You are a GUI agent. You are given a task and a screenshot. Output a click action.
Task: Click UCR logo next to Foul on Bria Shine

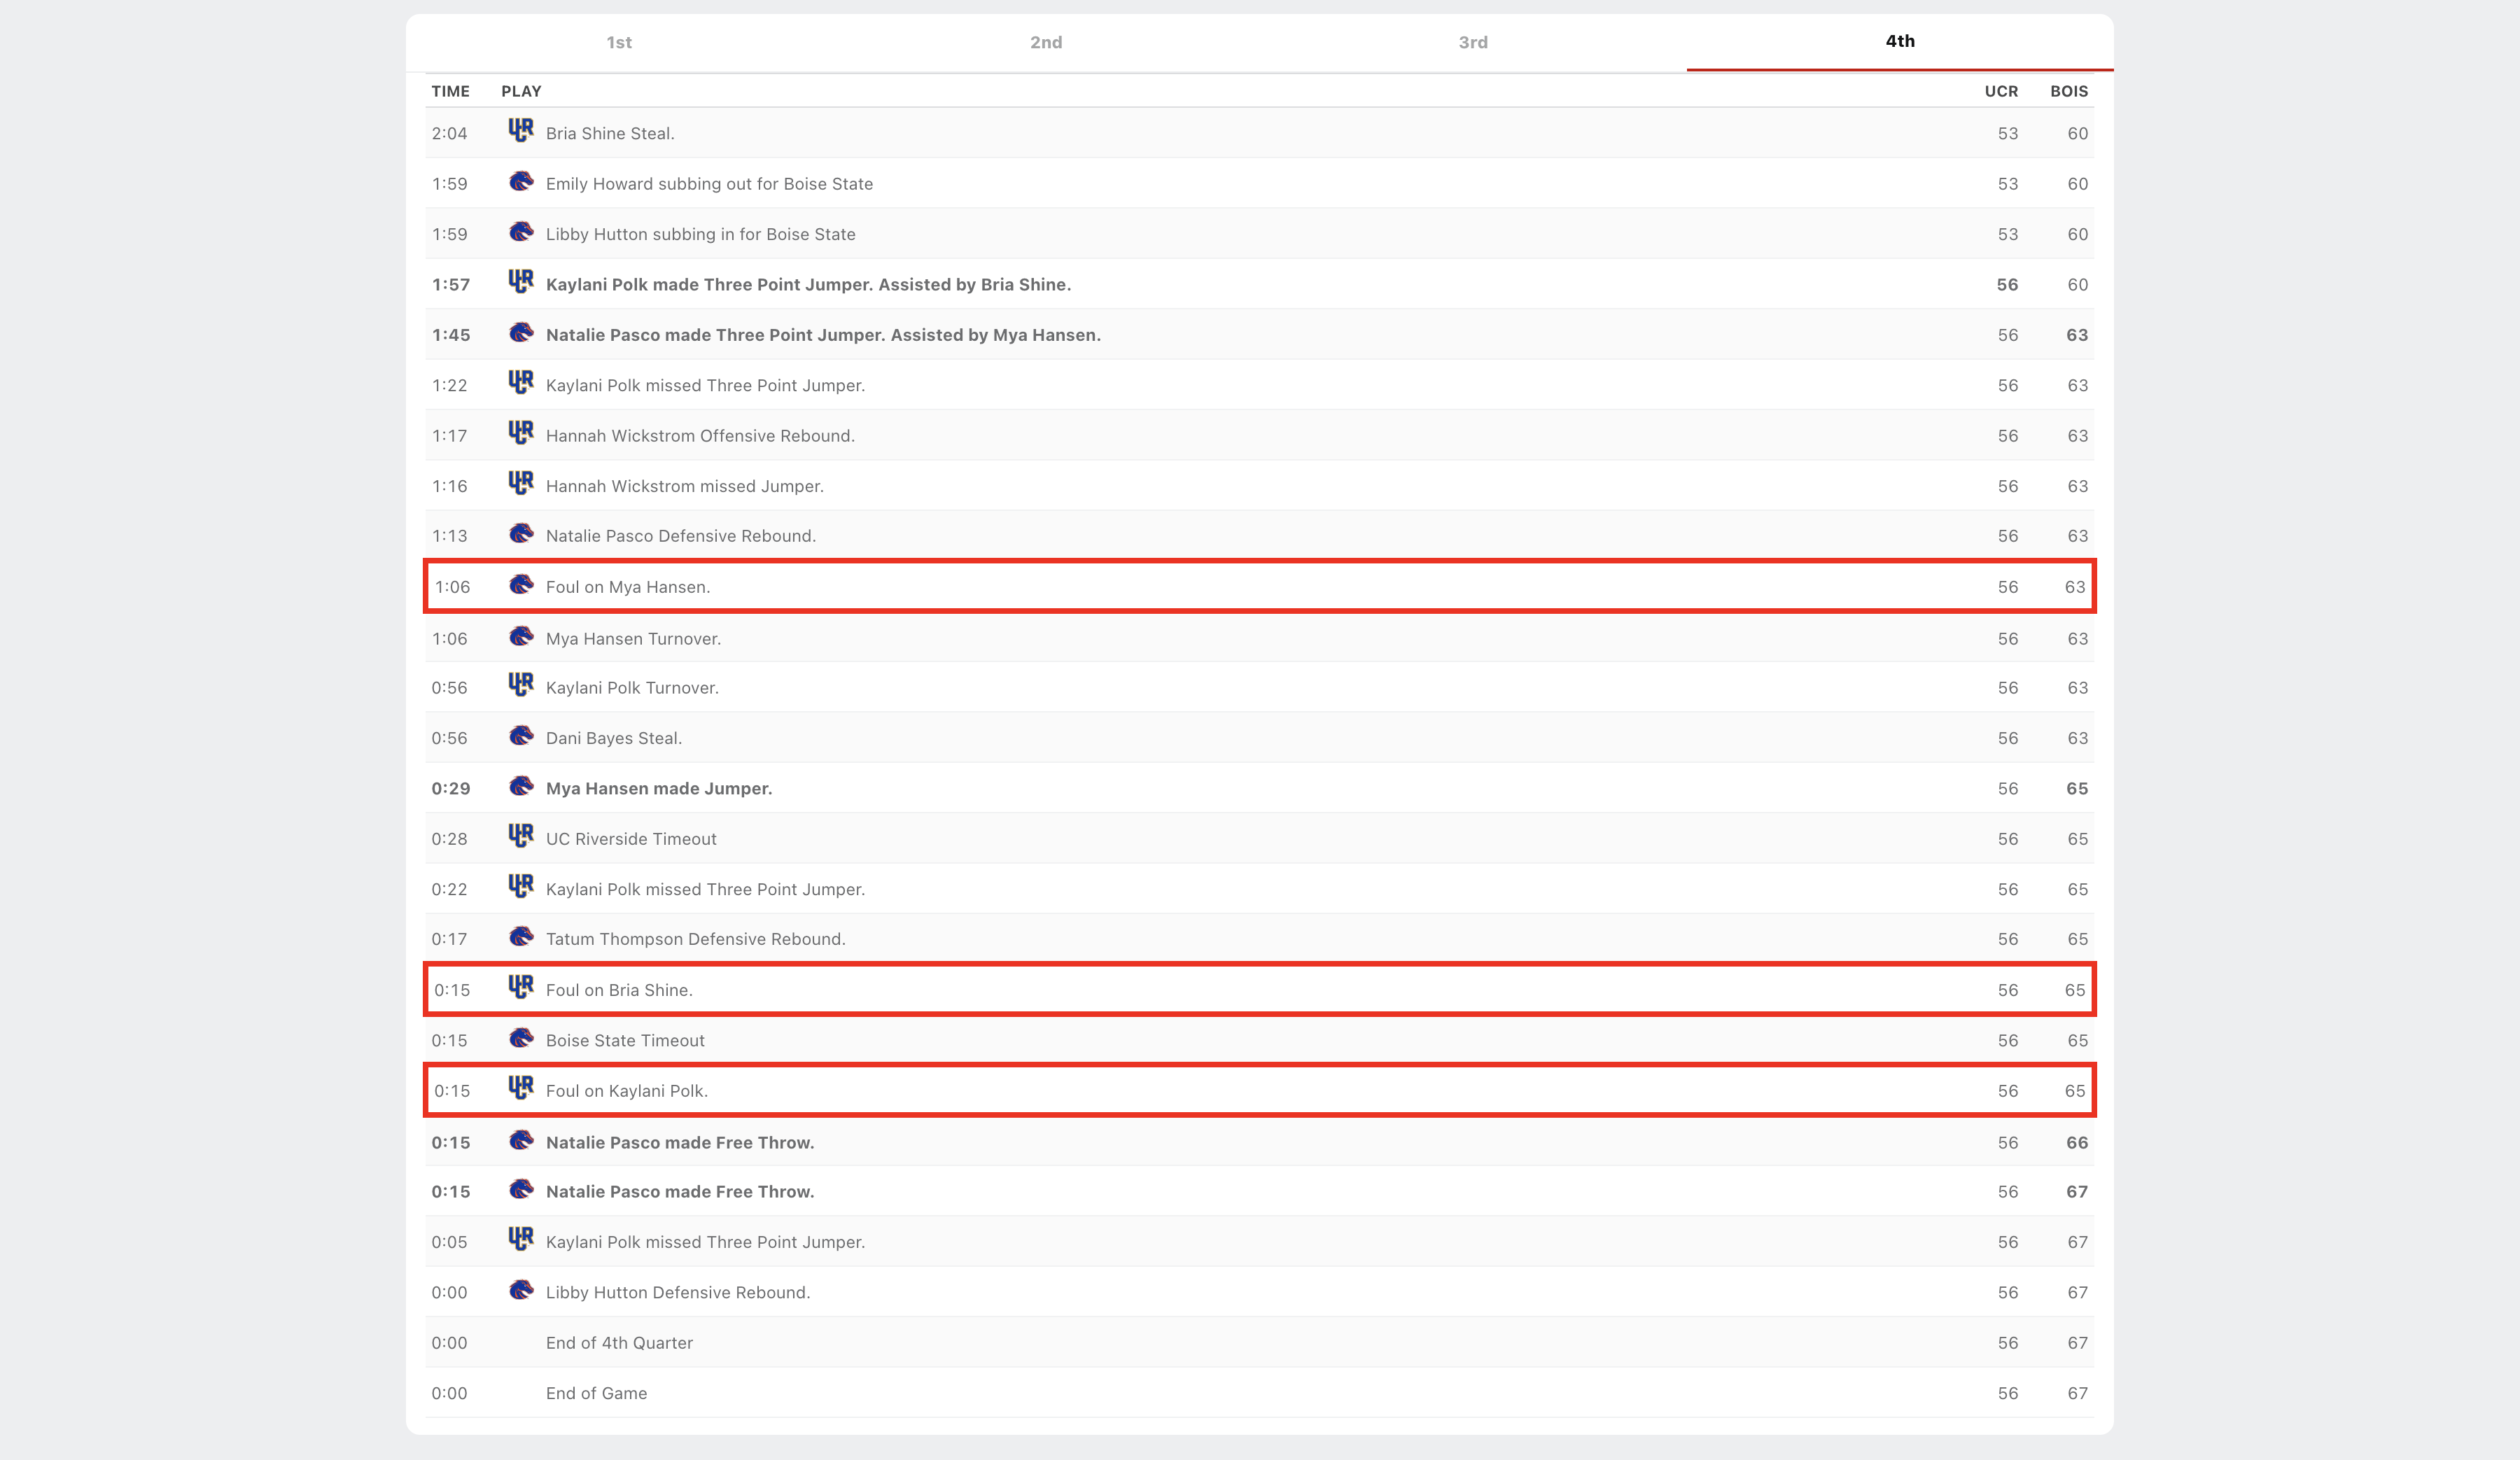[520, 988]
